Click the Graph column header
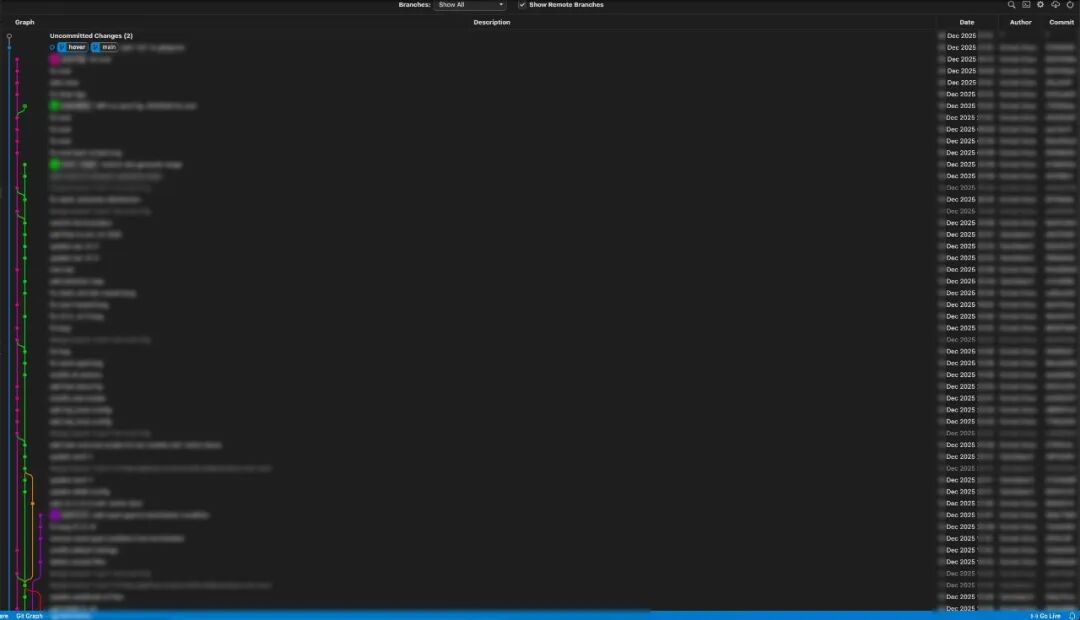The height and width of the screenshot is (620, 1080). click(25, 22)
